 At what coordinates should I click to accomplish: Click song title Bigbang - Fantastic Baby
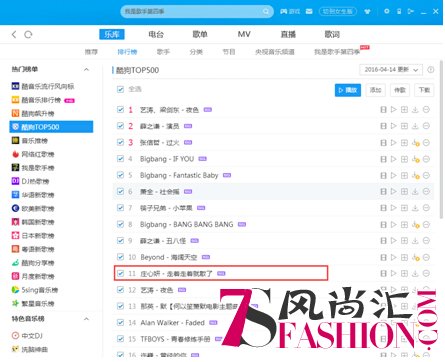tap(179, 175)
